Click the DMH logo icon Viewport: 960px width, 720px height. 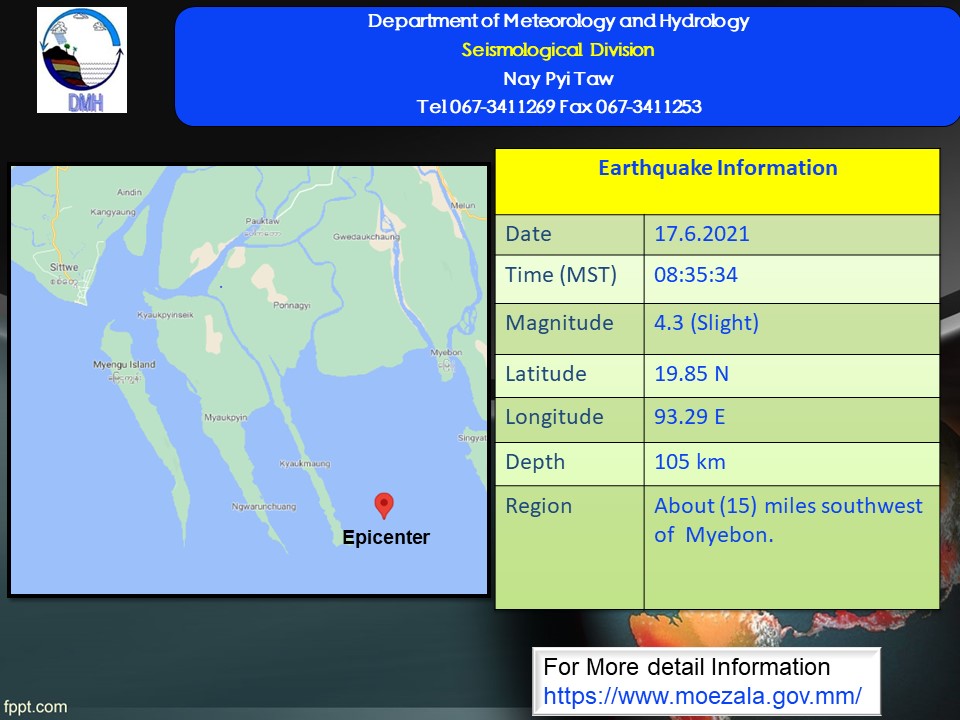tap(82, 60)
